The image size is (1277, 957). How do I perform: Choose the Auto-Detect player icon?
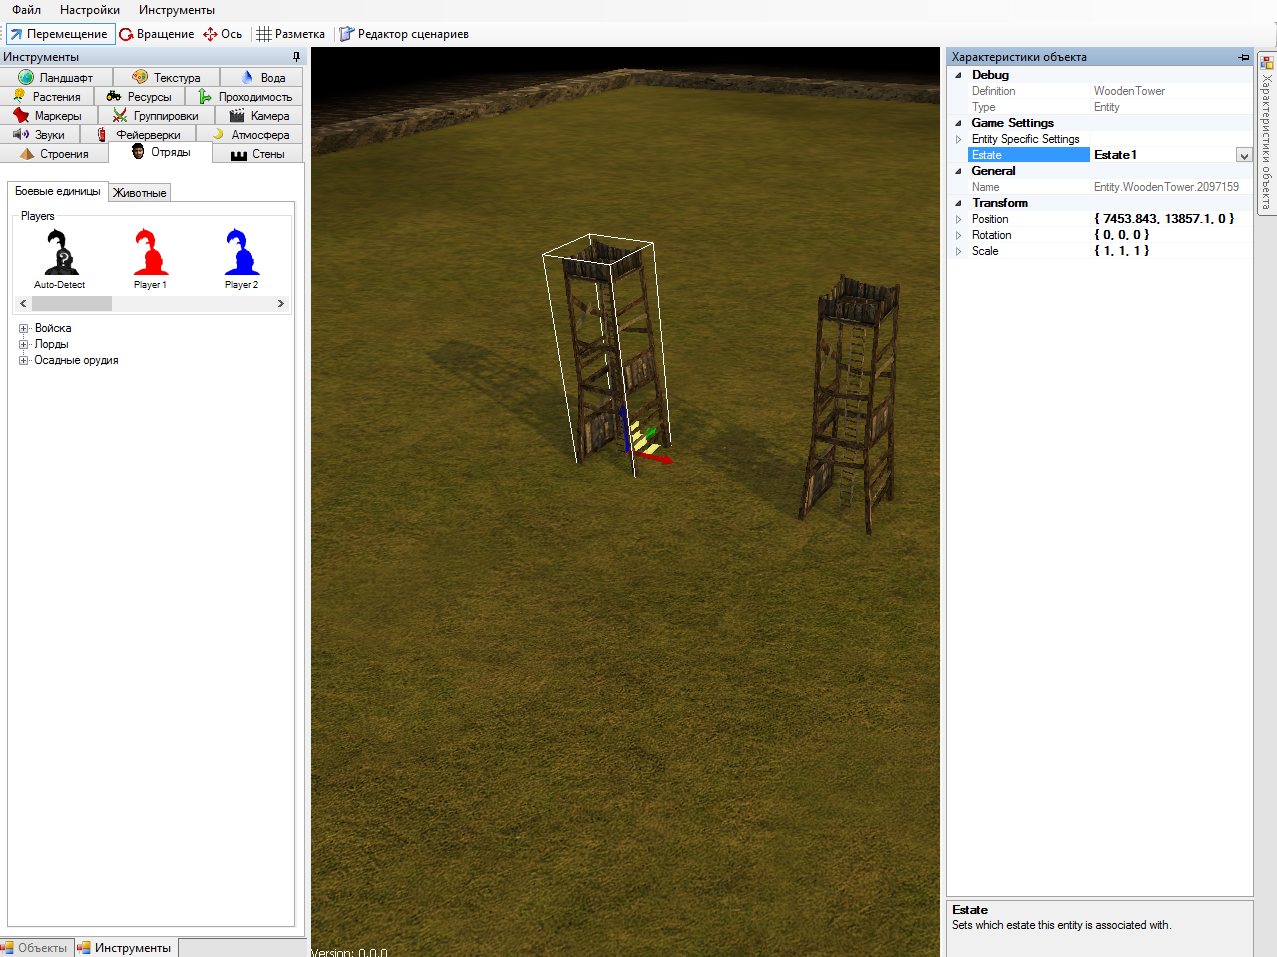pos(60,258)
